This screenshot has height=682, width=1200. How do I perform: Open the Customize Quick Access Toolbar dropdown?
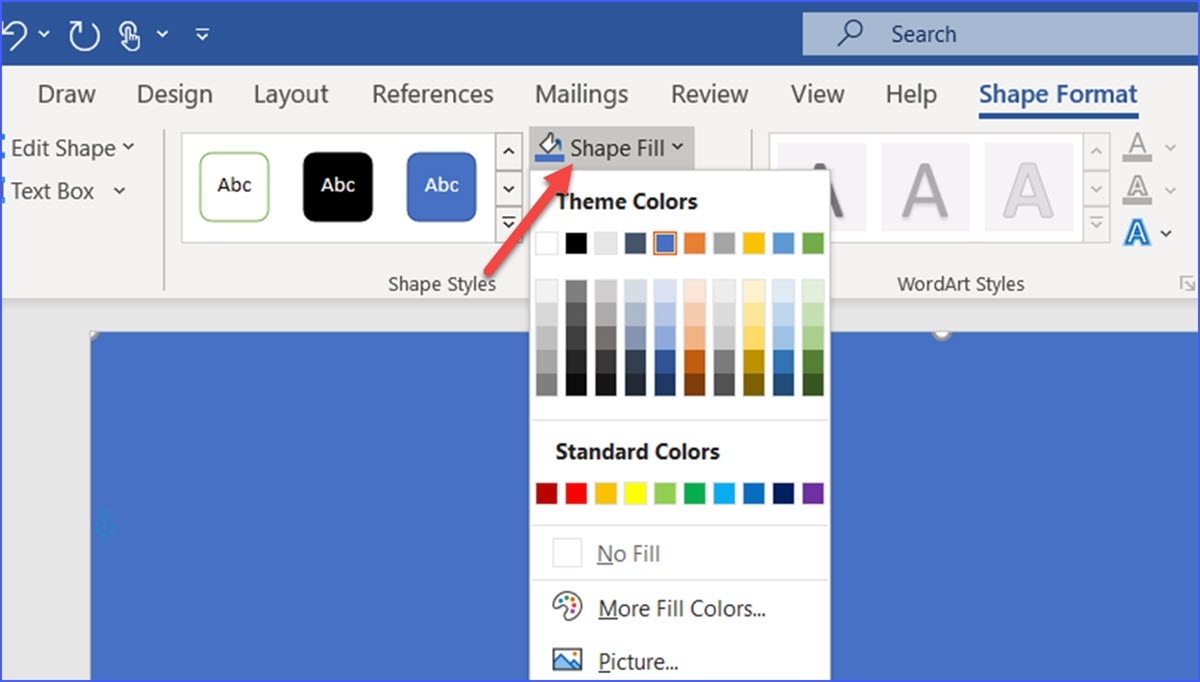click(202, 35)
